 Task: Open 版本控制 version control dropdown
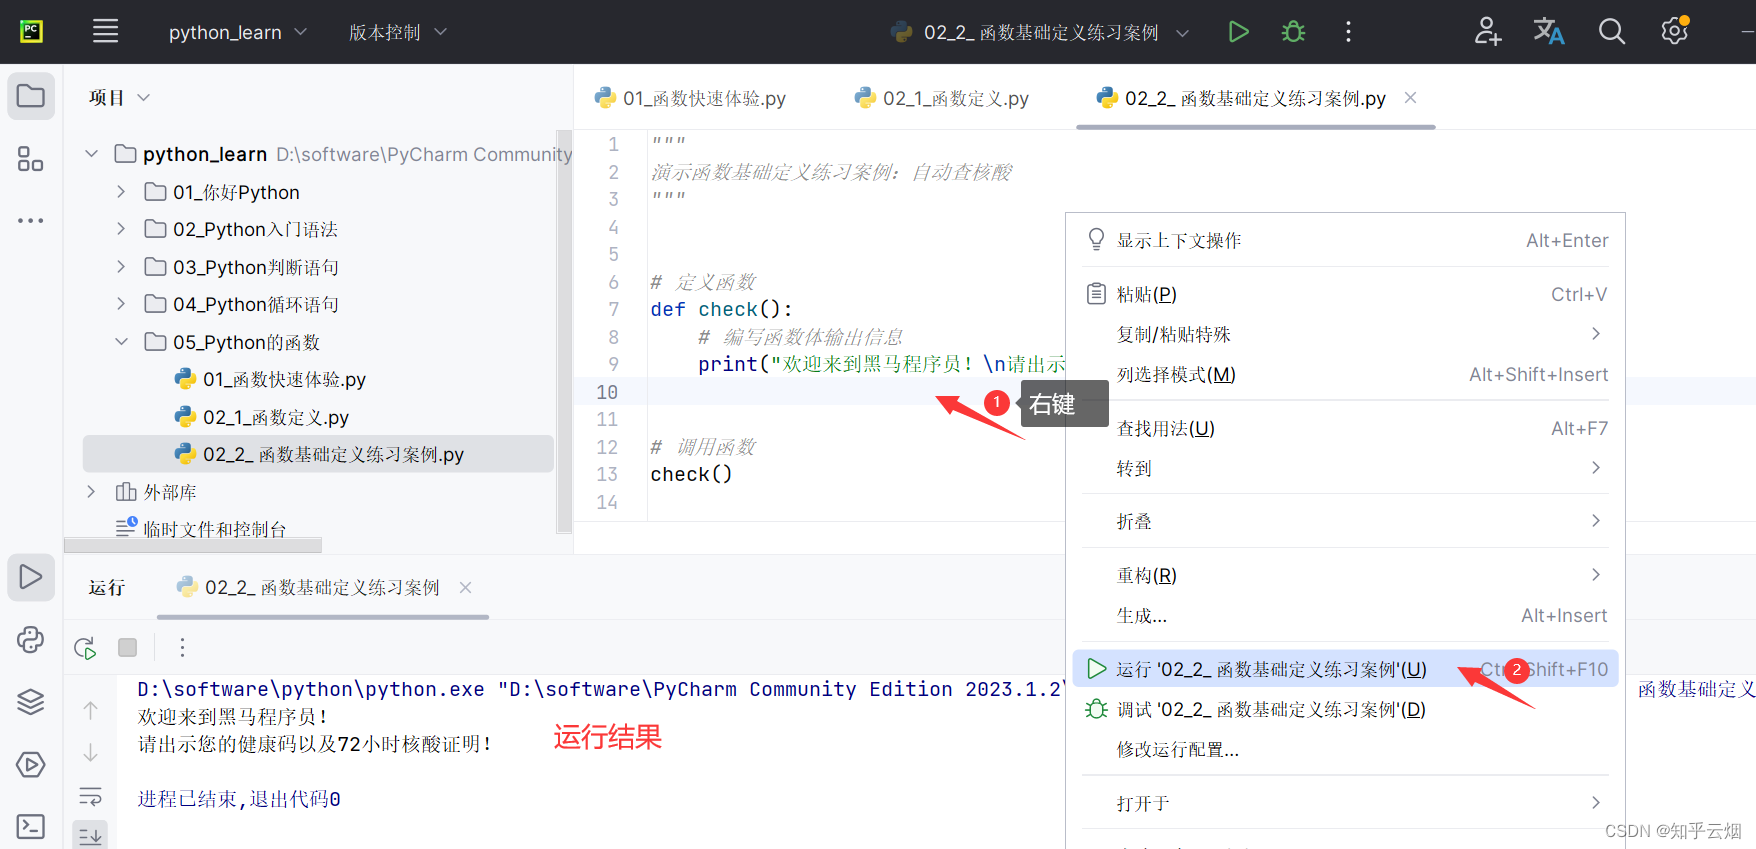(x=397, y=32)
